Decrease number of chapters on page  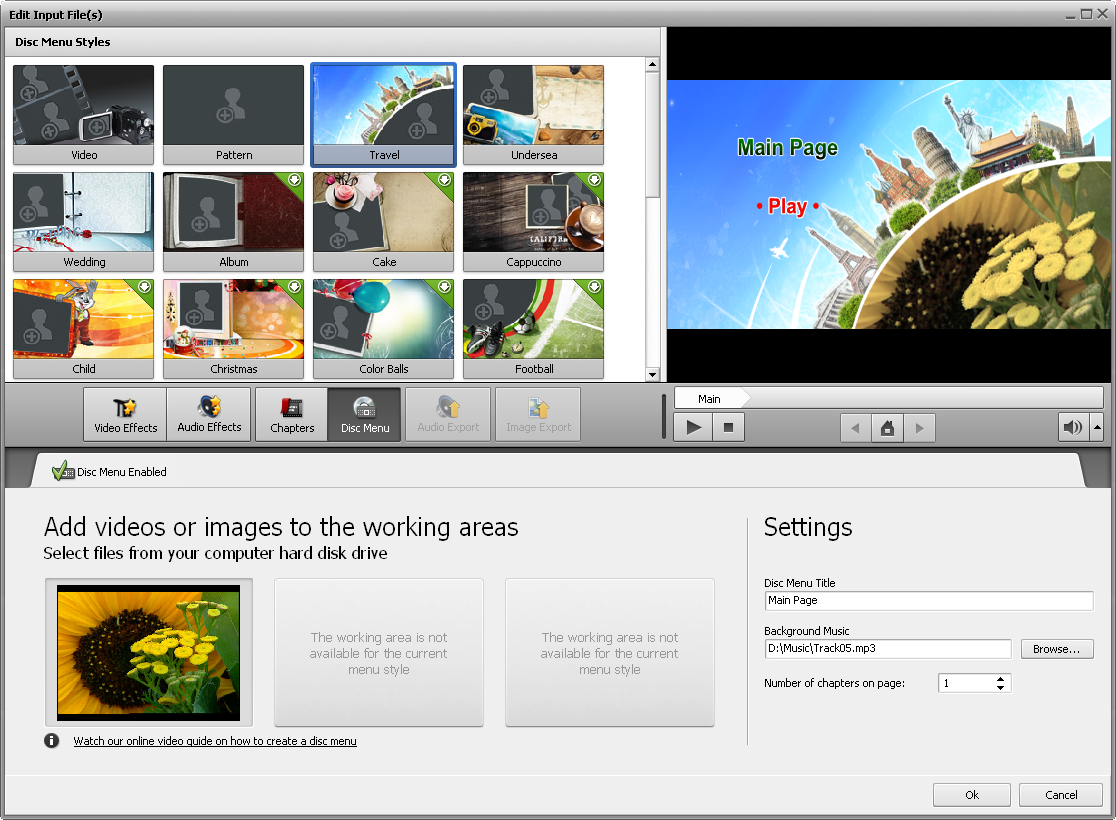pos(1000,688)
